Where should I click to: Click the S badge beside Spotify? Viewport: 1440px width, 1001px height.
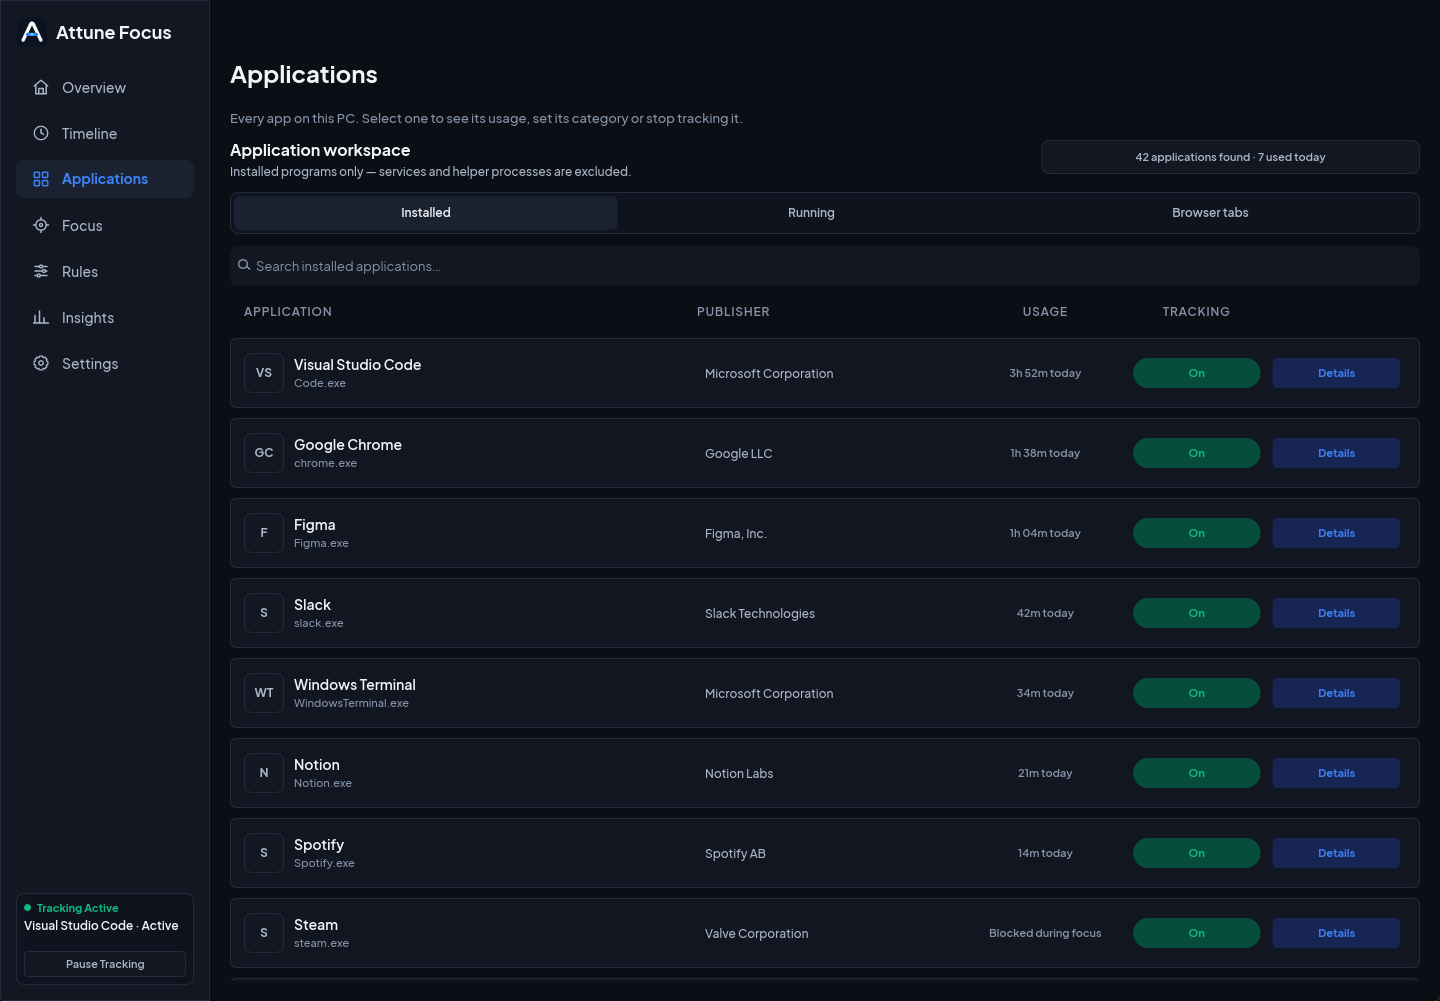pos(264,853)
